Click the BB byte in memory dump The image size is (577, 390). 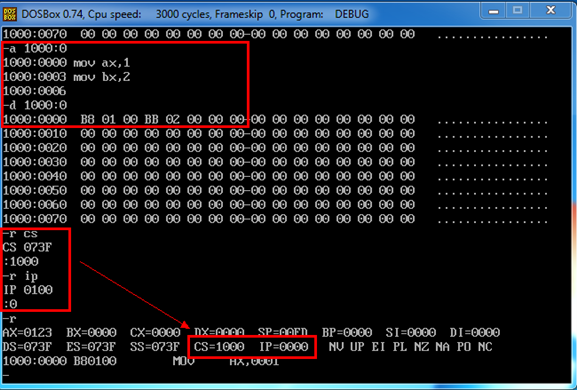pos(152,120)
